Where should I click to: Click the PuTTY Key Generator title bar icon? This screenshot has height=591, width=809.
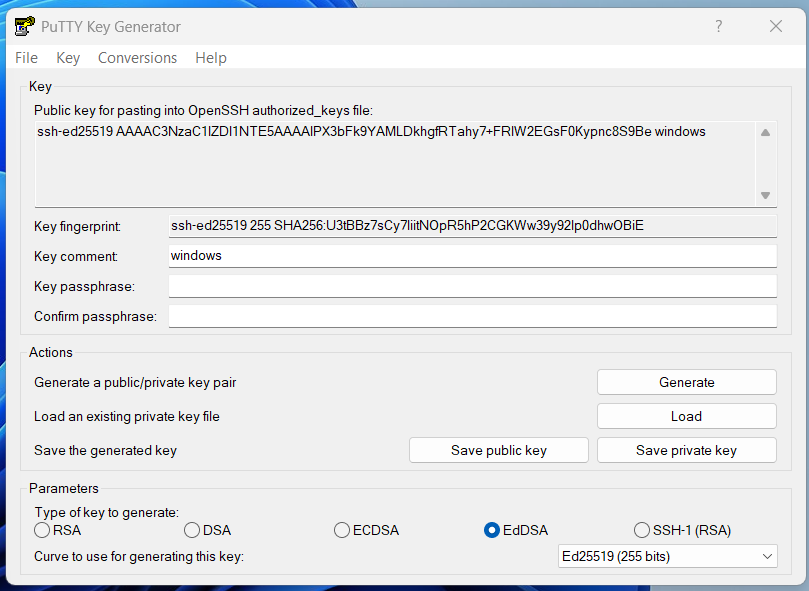[24, 27]
